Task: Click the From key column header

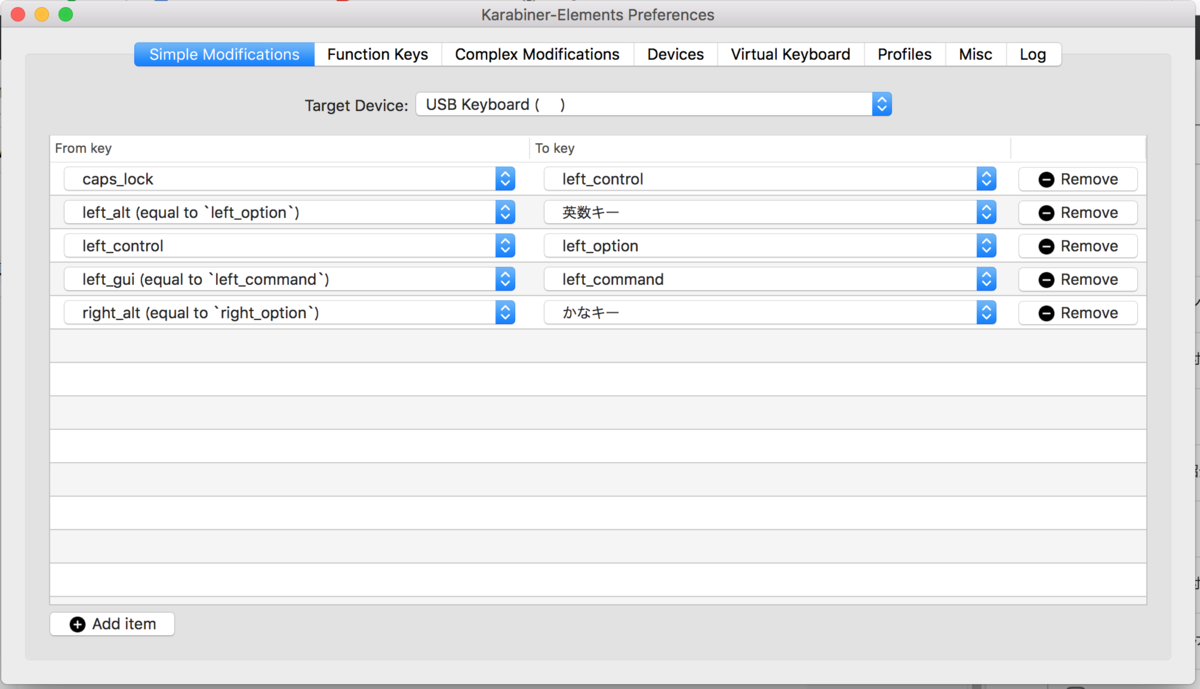Action: click(290, 148)
